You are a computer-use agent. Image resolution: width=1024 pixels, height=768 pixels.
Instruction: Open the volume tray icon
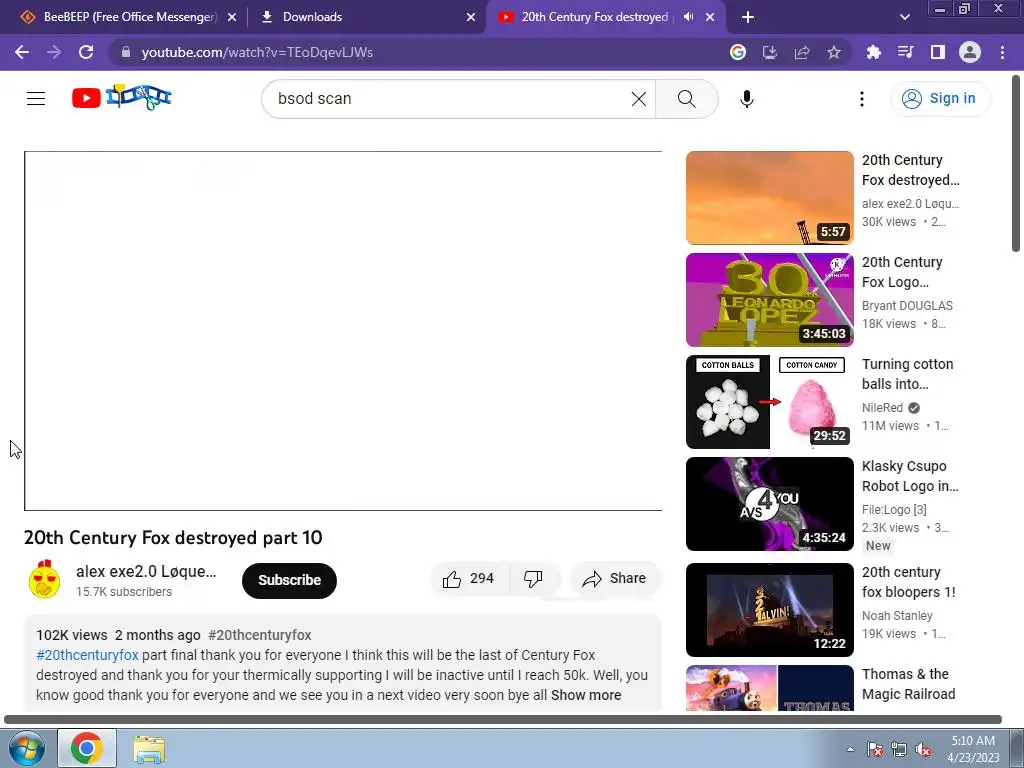point(923,749)
